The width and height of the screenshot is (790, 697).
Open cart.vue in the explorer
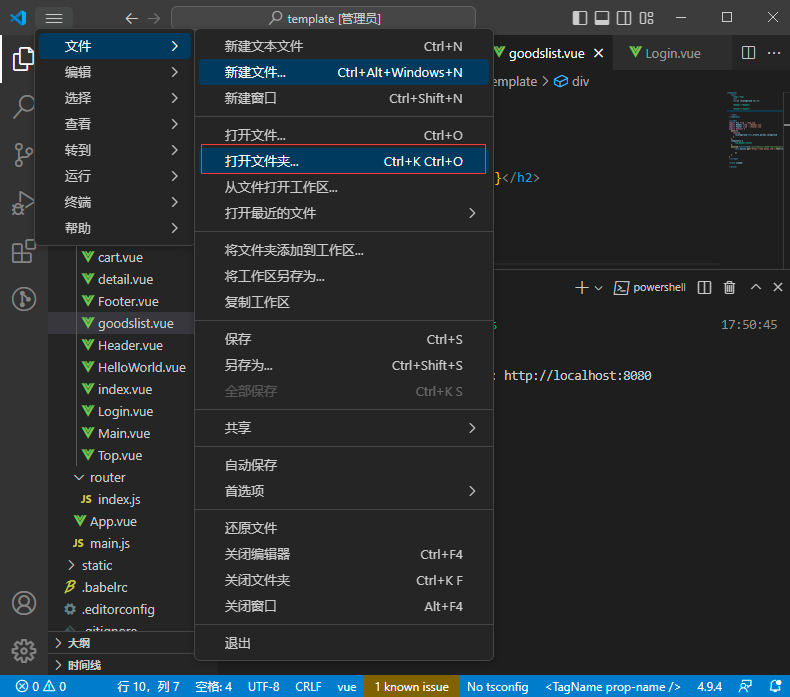[120, 258]
